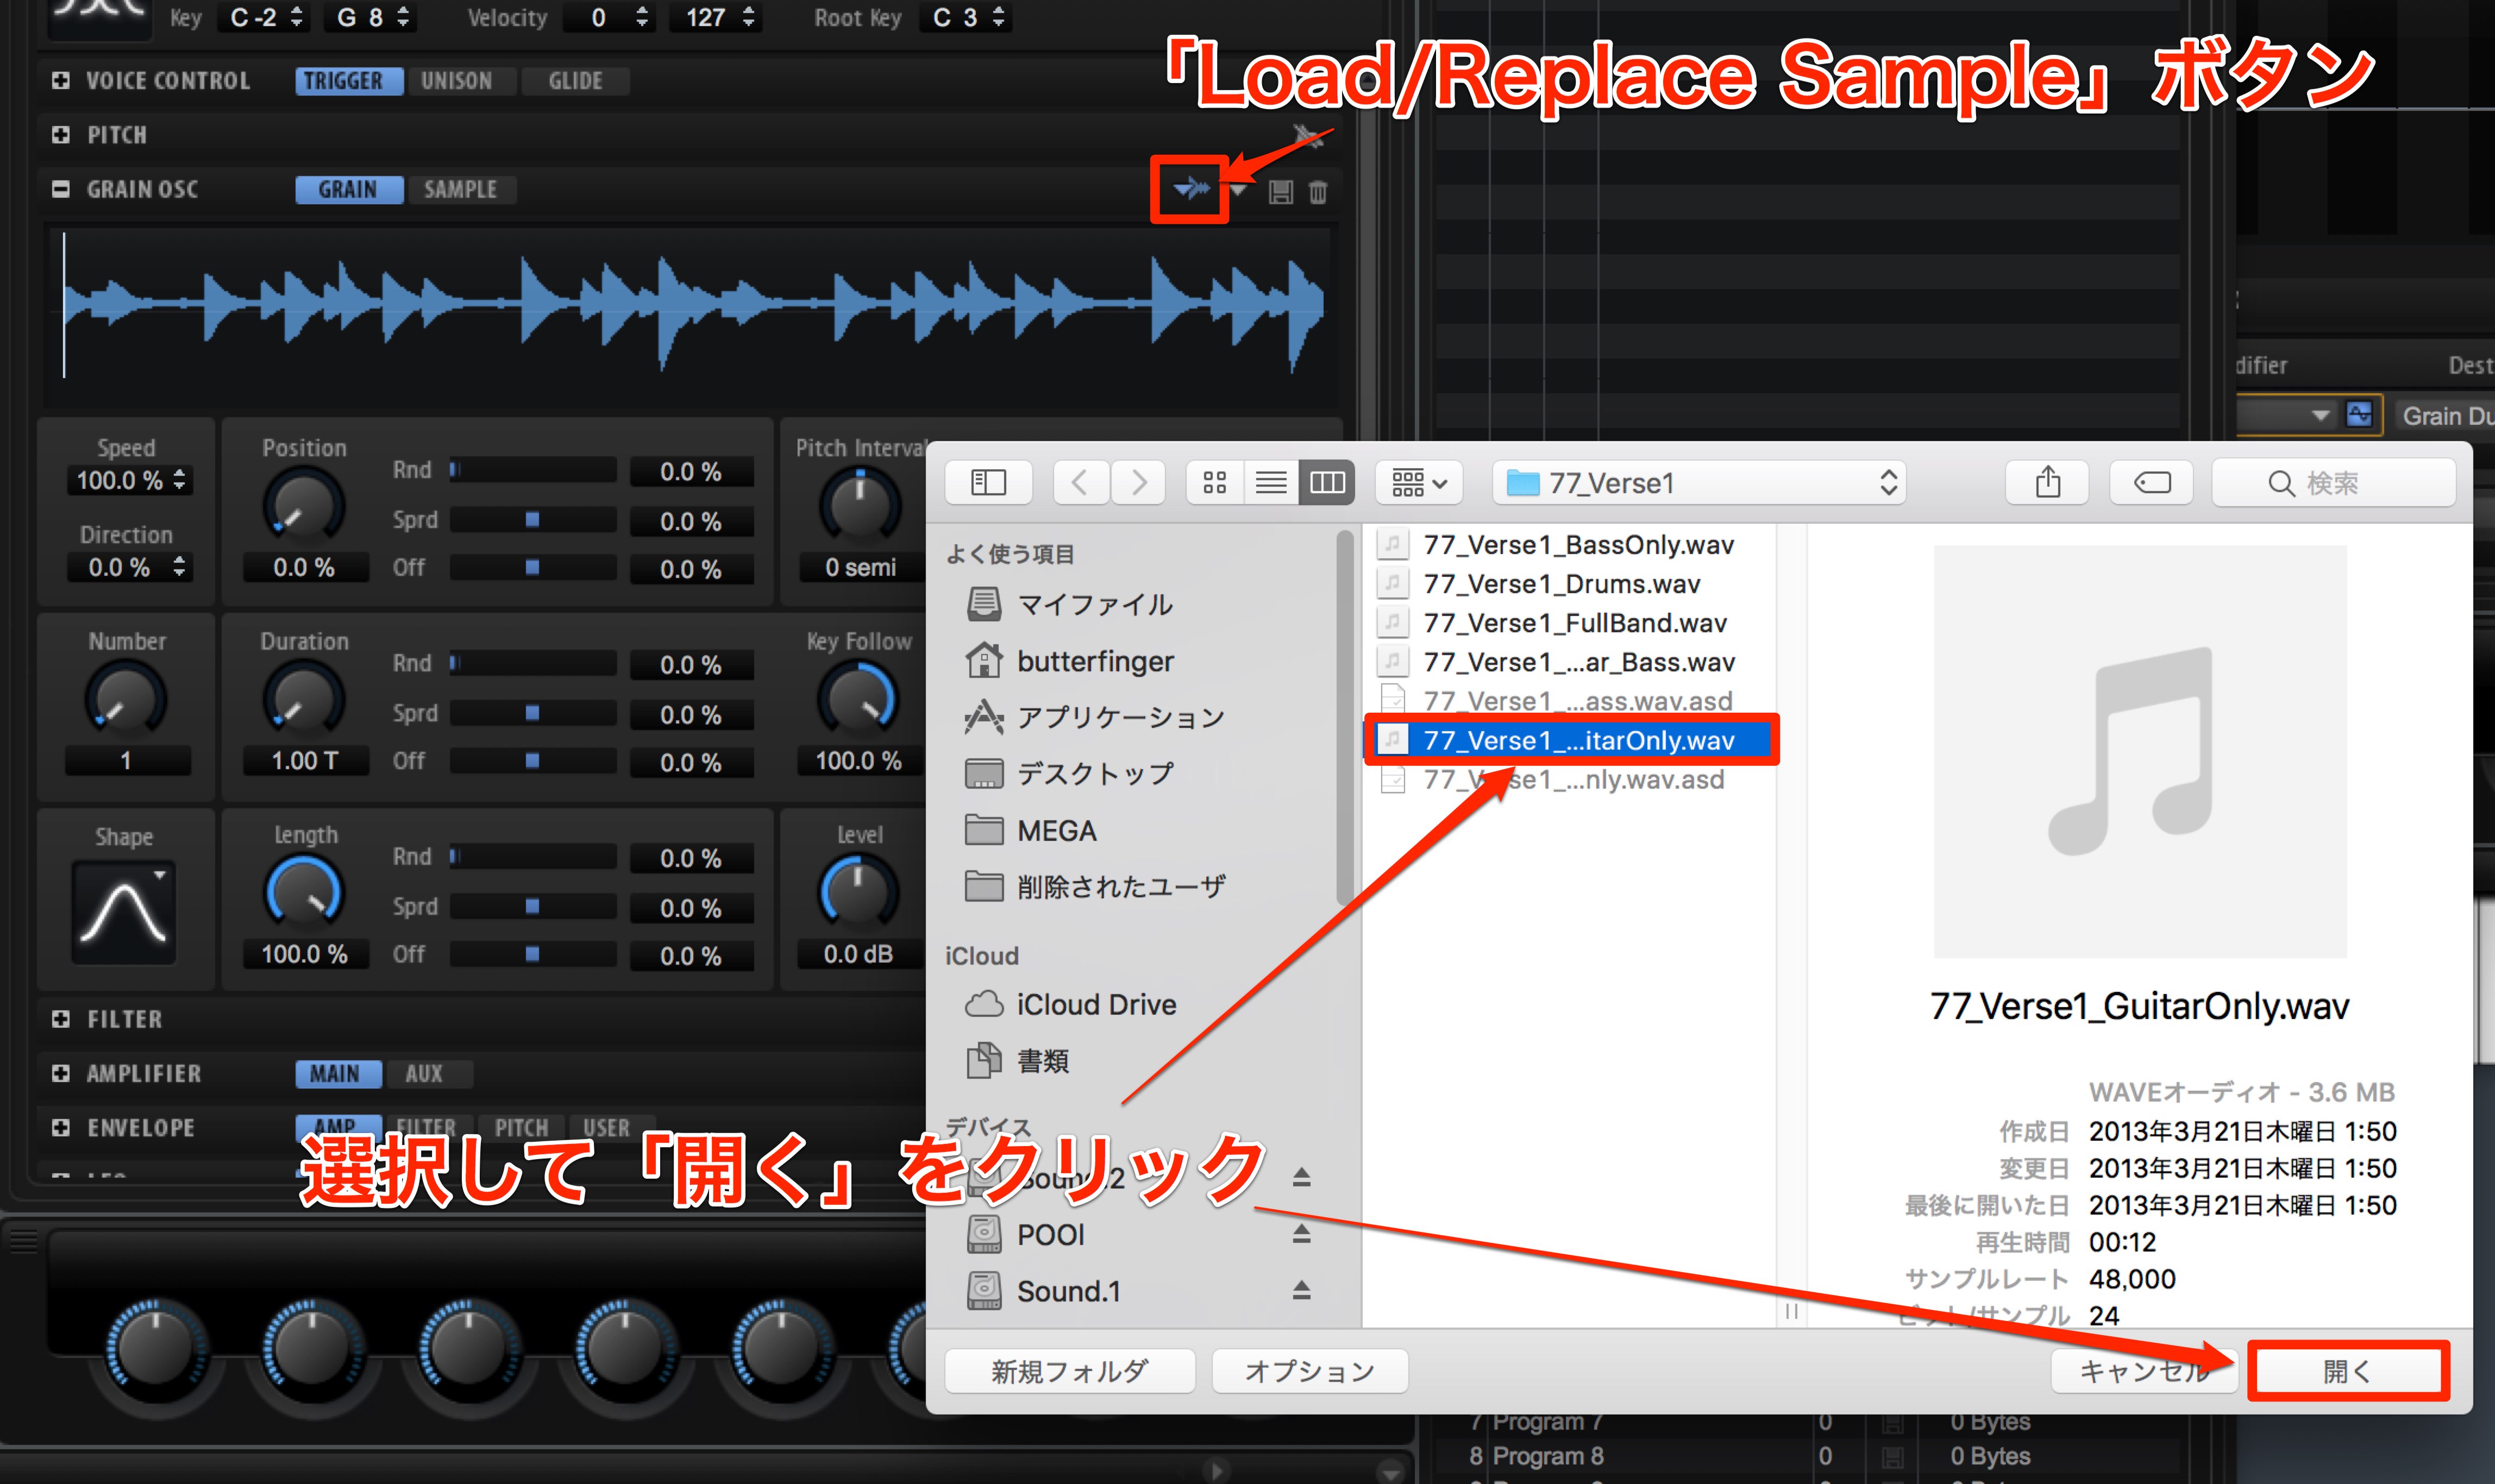Click the 新規フォルダ button
Viewport: 2495px width, 1484px height.
pos(1069,1371)
